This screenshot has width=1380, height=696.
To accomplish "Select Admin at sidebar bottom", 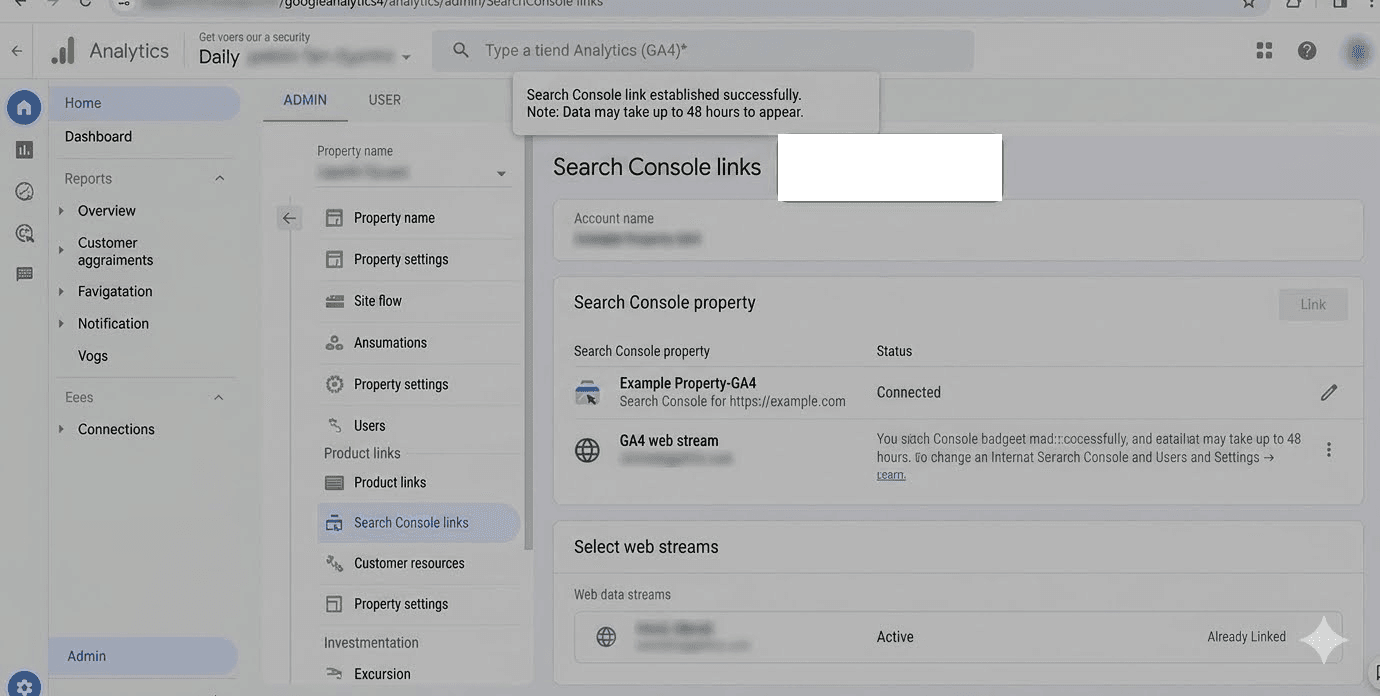I will click(143, 656).
